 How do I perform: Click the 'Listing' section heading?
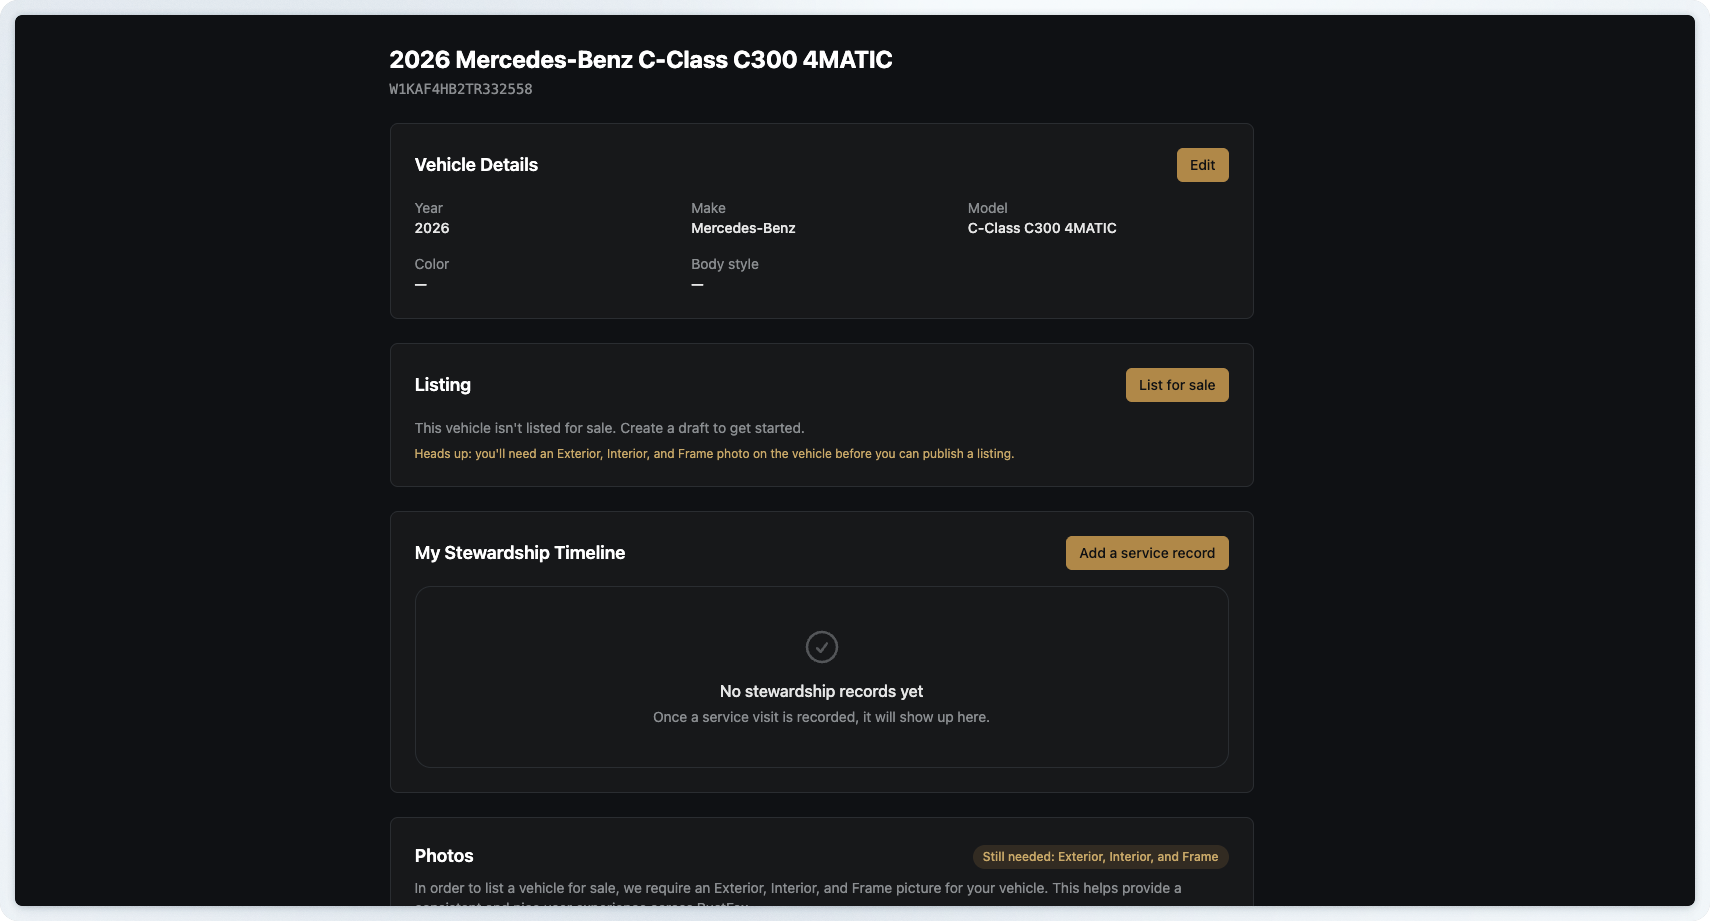pyautogui.click(x=443, y=385)
